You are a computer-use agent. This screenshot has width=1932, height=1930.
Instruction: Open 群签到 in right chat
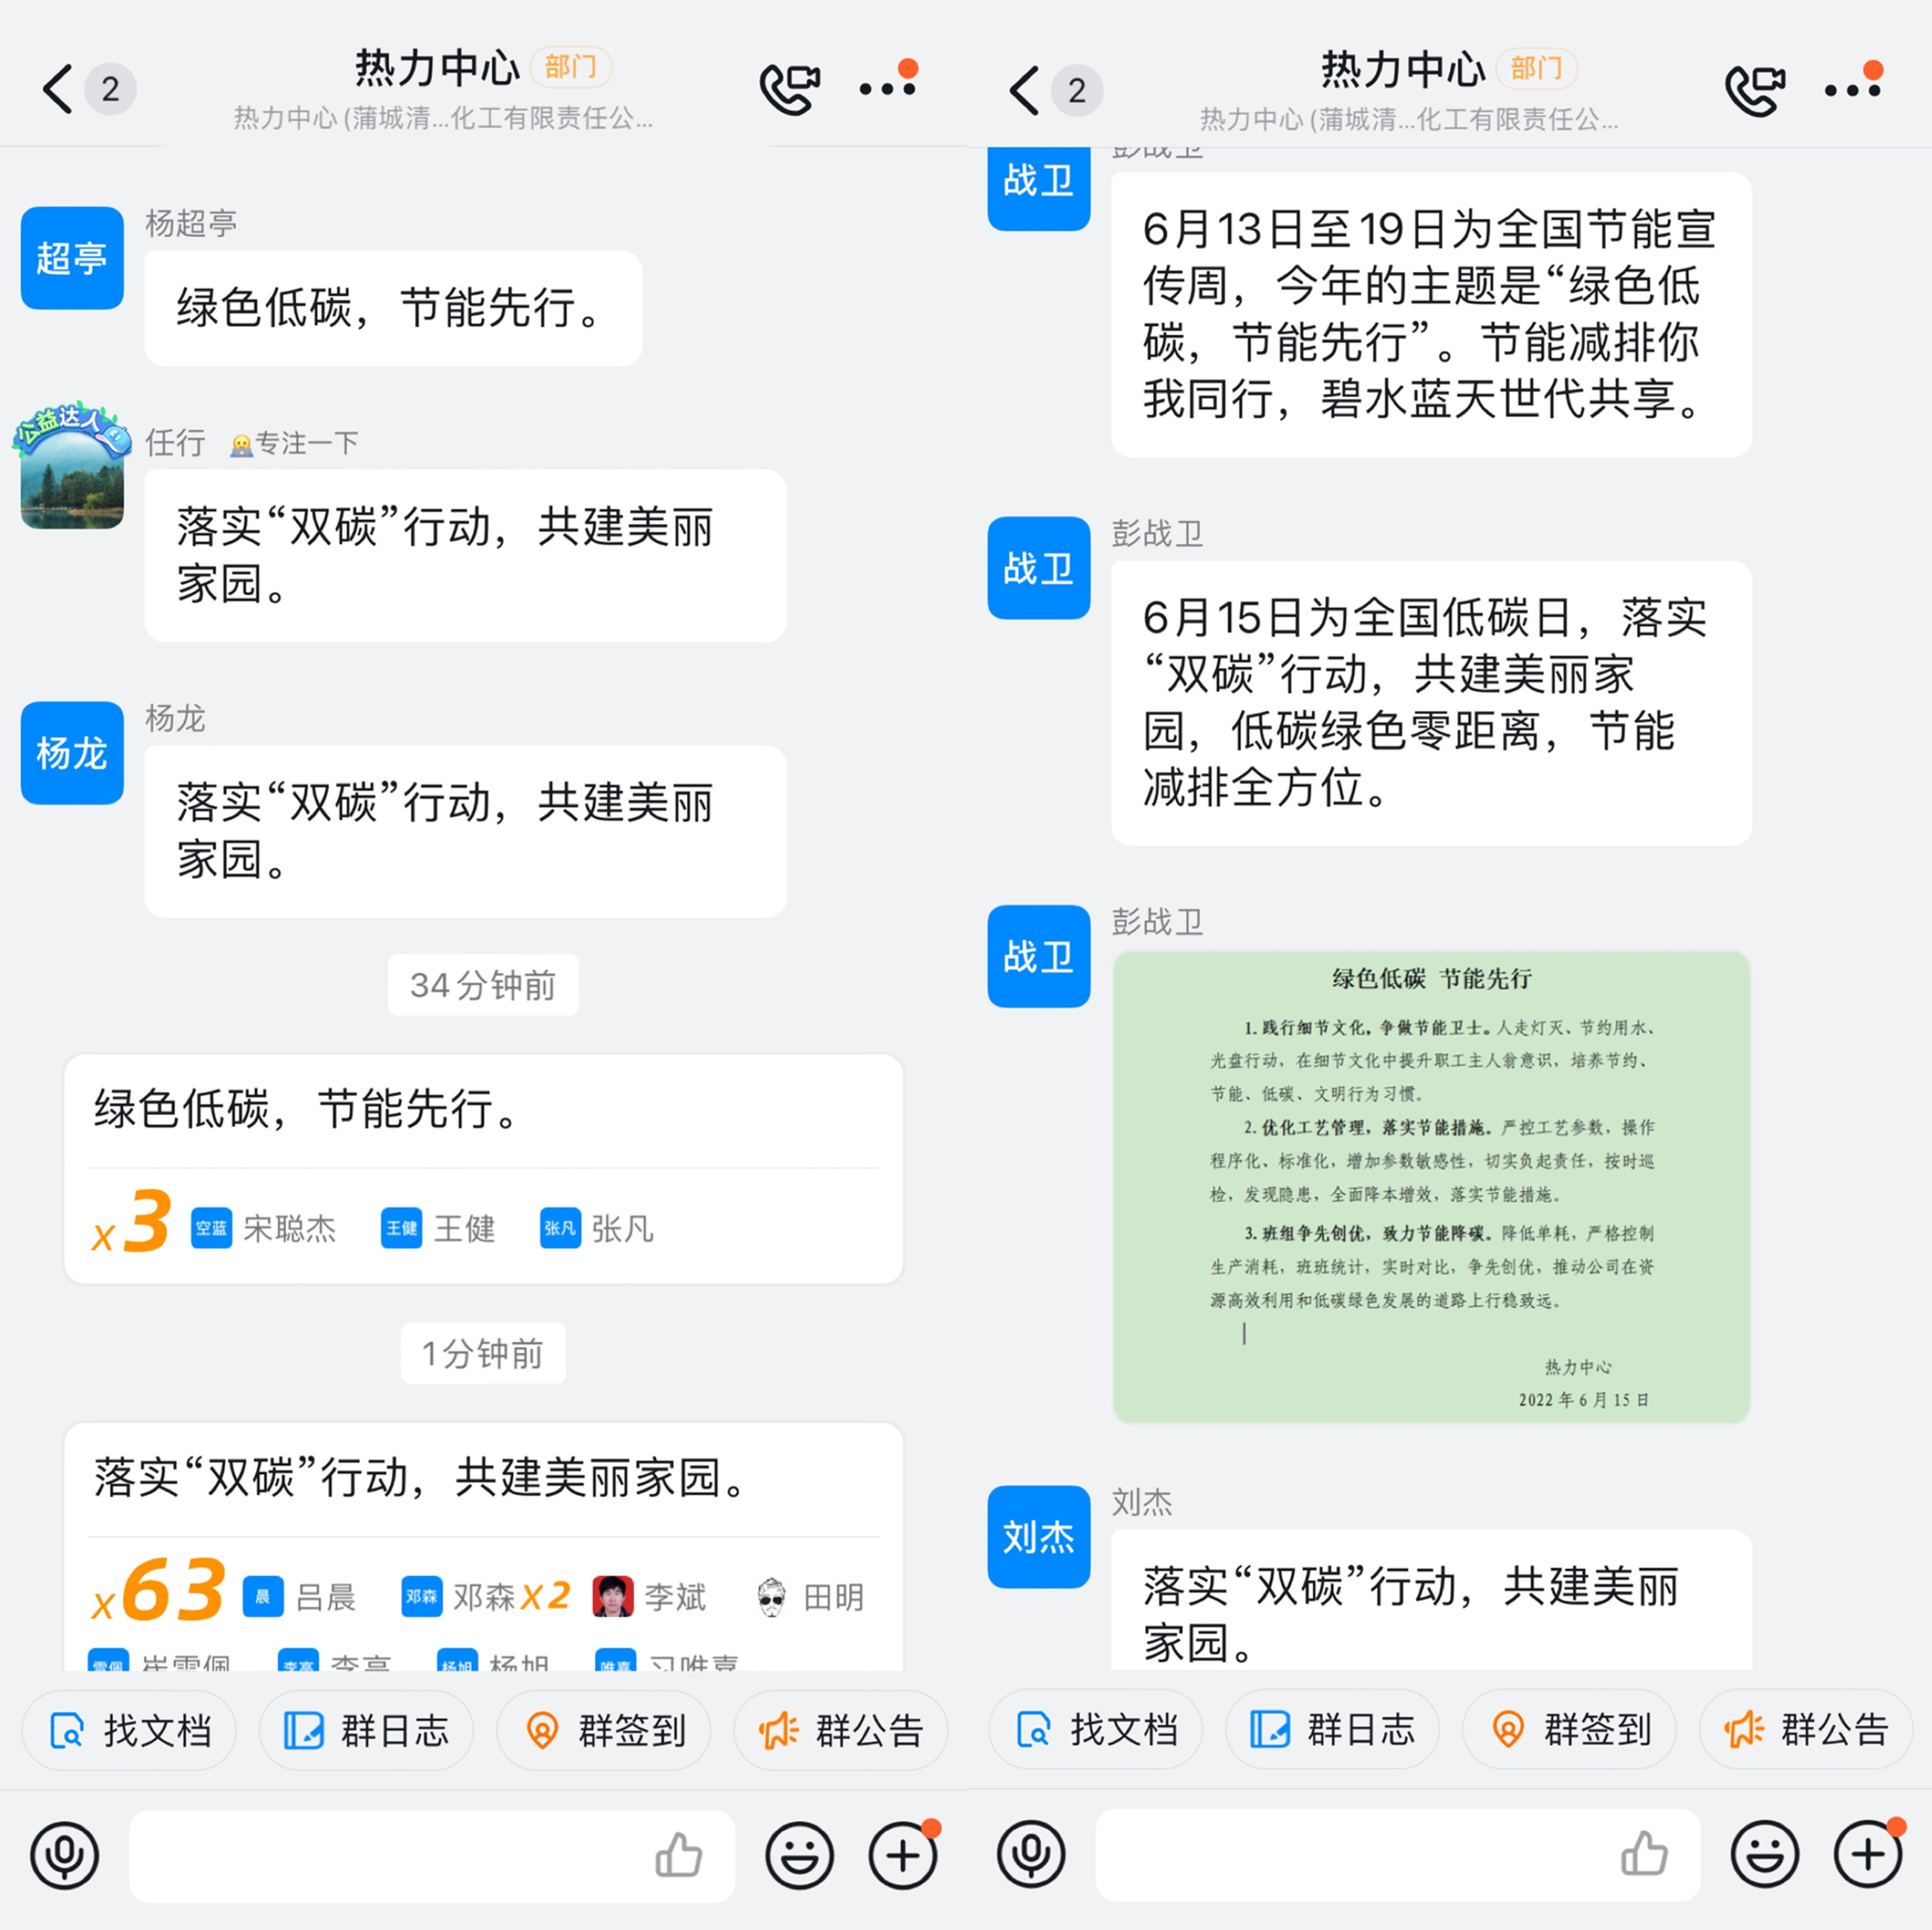(1570, 1729)
